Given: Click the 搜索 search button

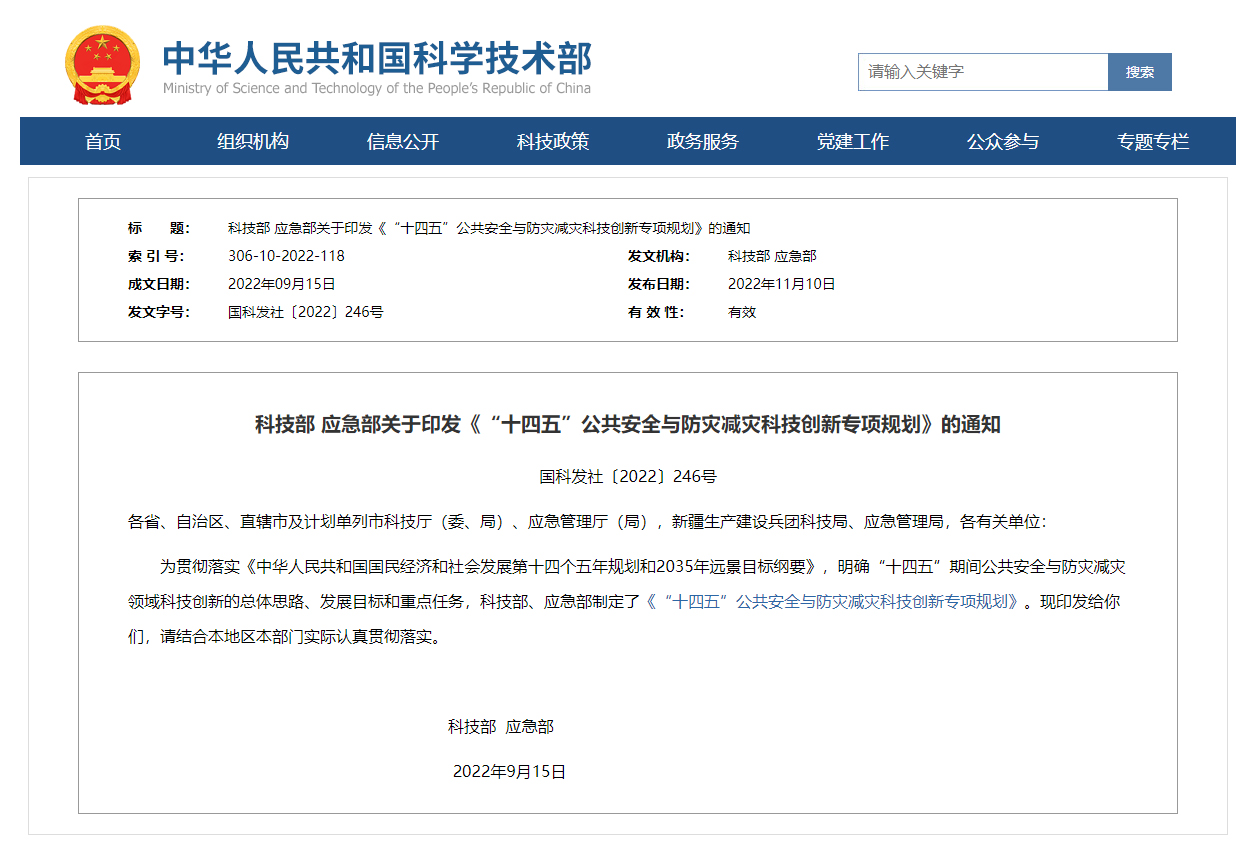Looking at the screenshot, I should (1139, 71).
